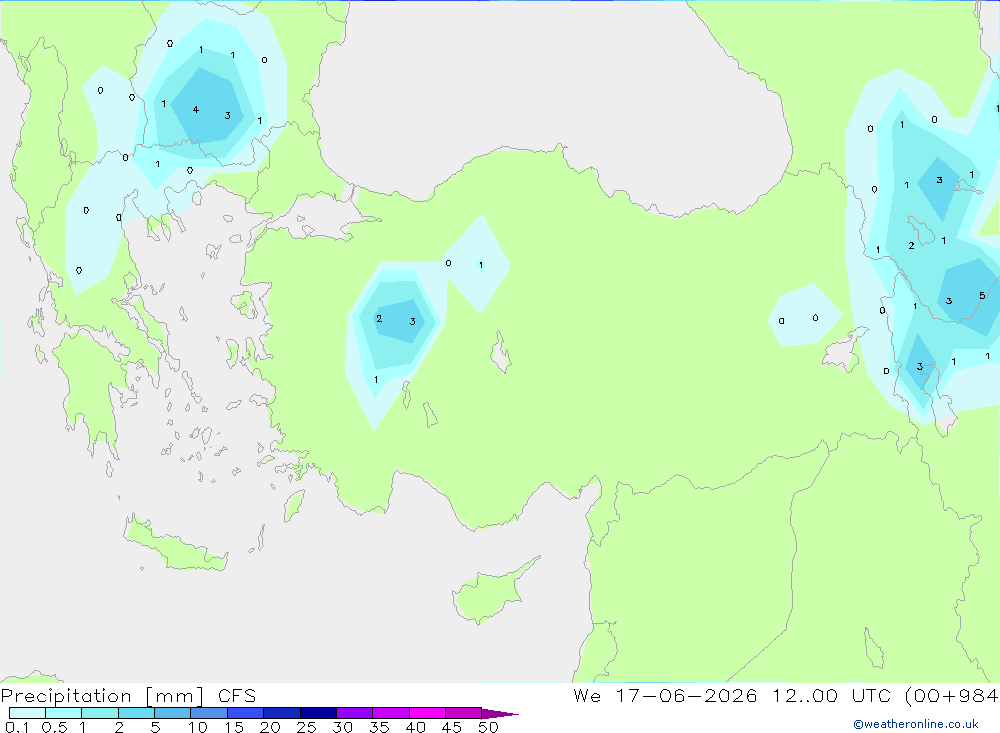Click the 20–25 mm legend color swatch
Viewport: 1000px width, 733px height.
282,713
